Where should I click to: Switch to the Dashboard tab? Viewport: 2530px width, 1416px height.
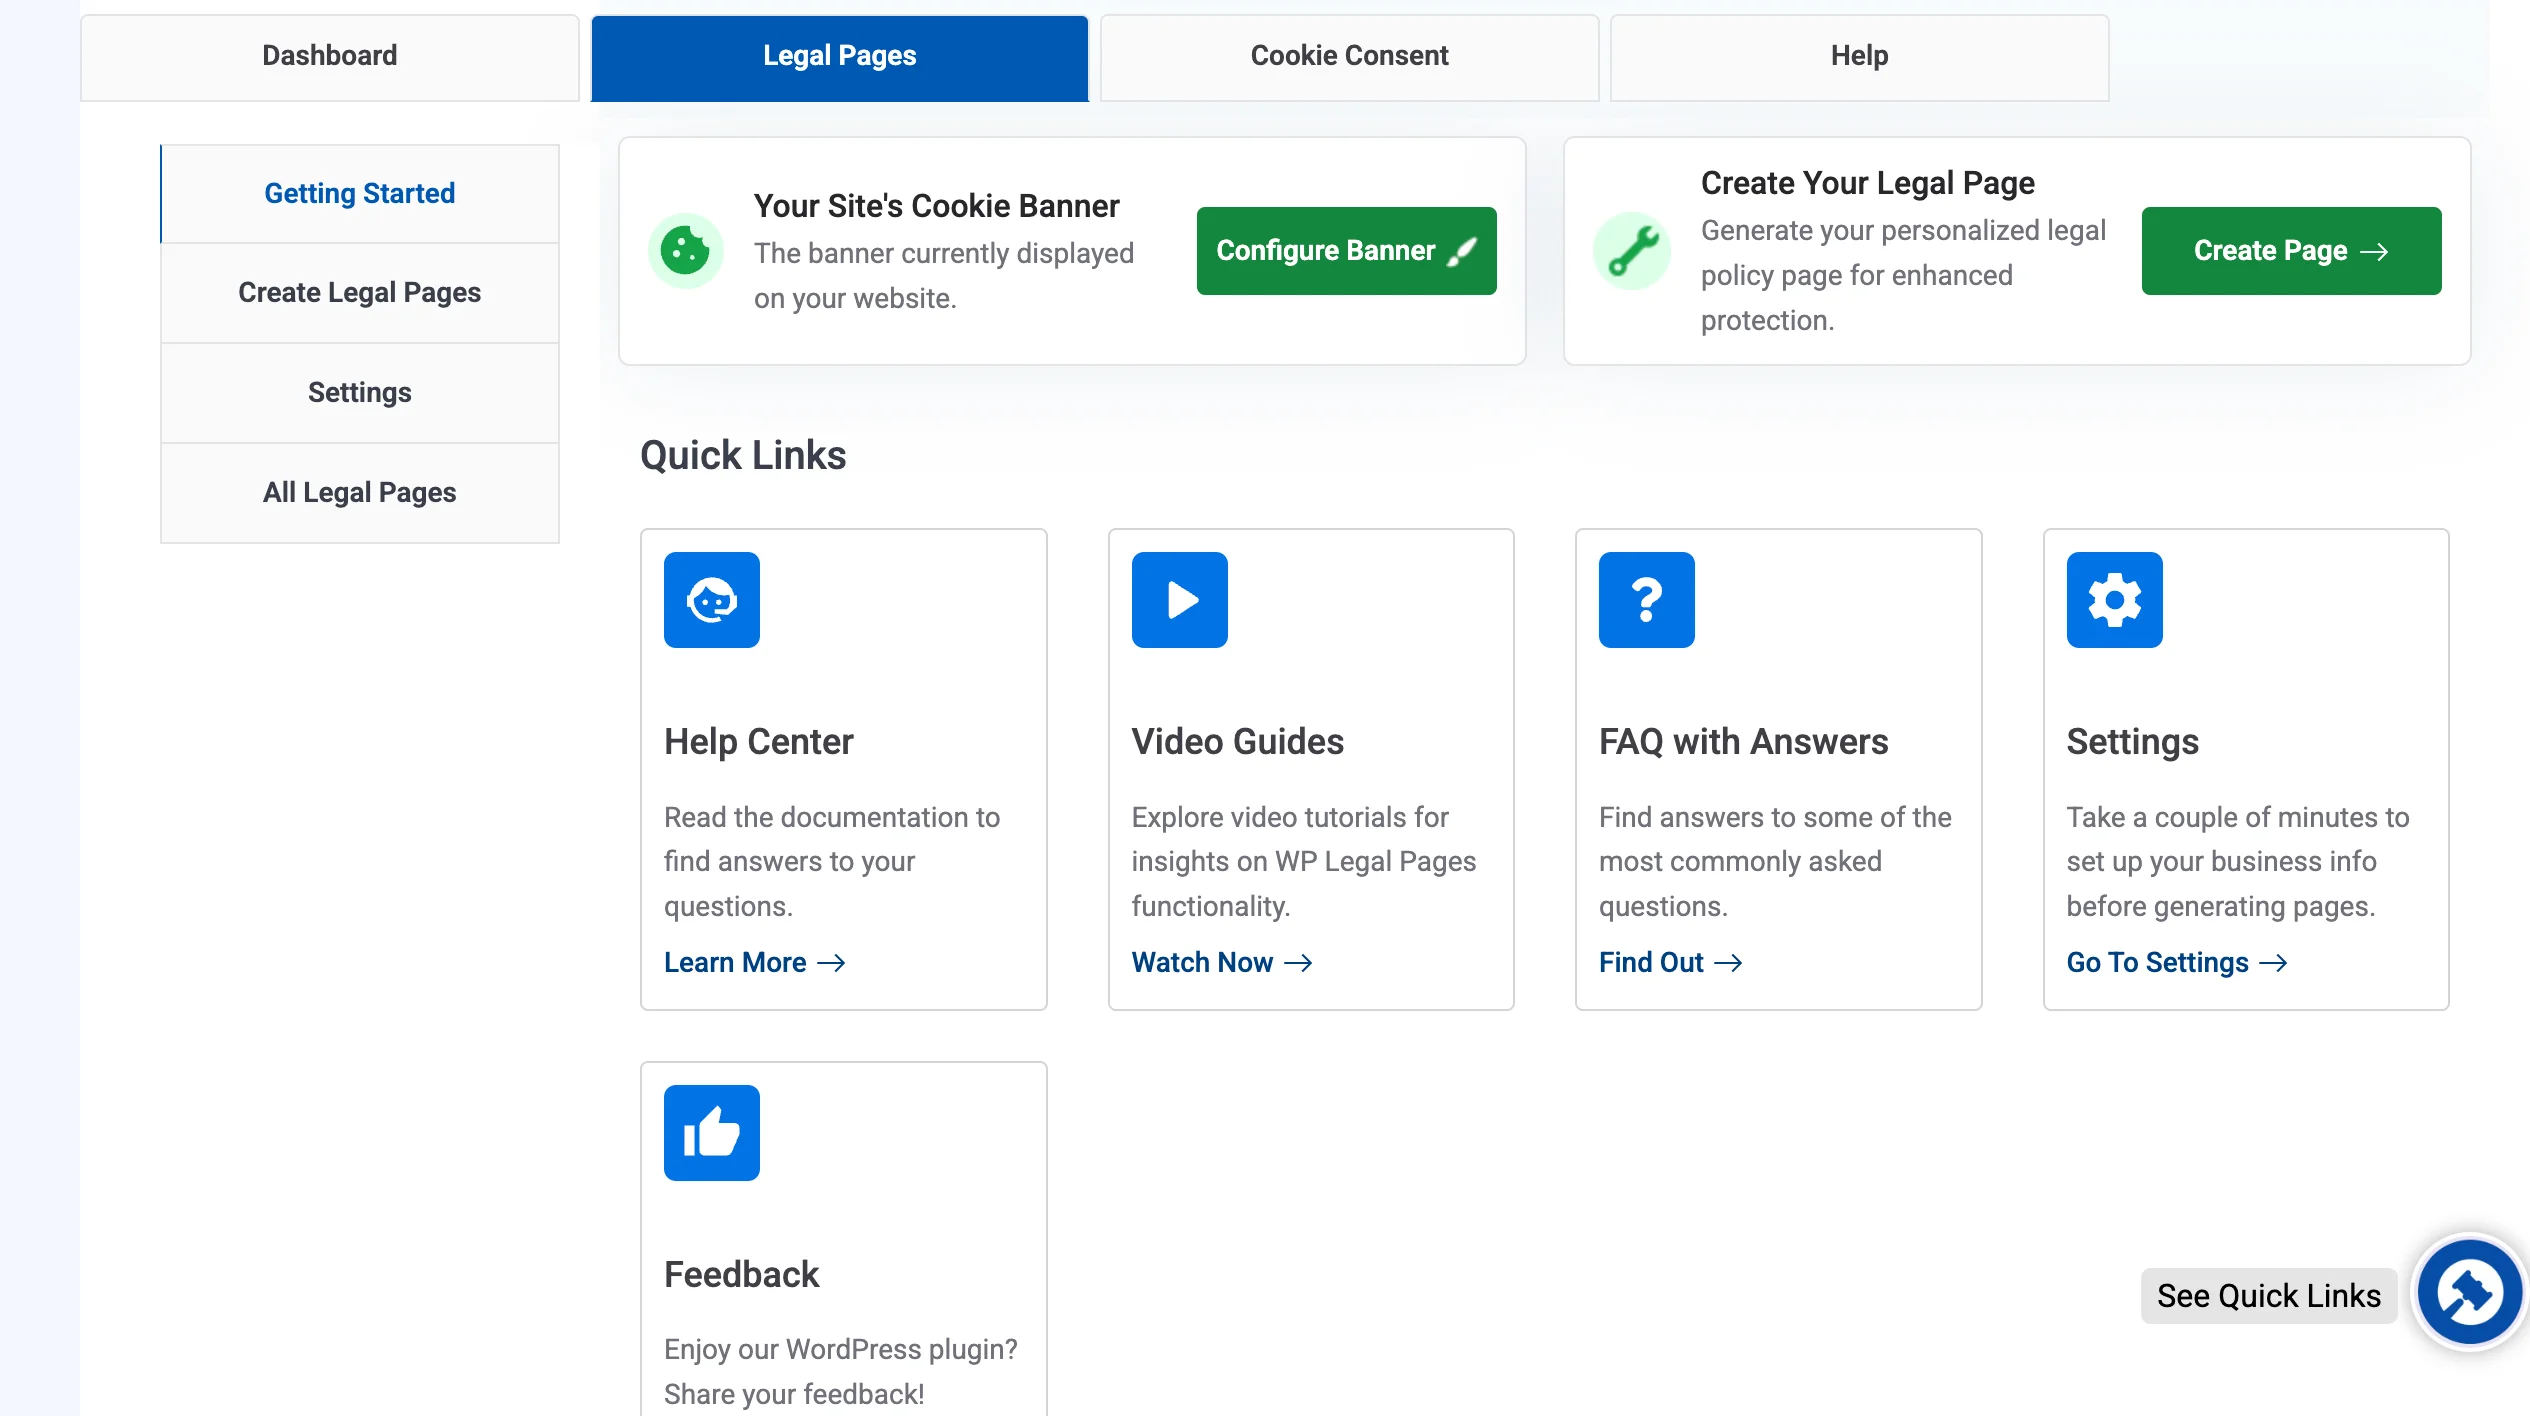coord(329,56)
